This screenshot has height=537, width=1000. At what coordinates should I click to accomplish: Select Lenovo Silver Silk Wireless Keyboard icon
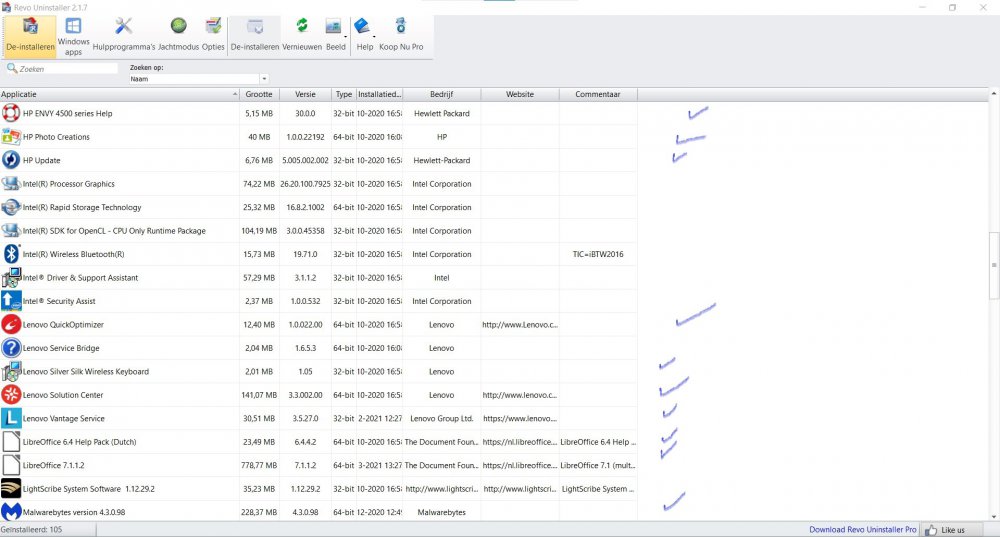click(11, 371)
